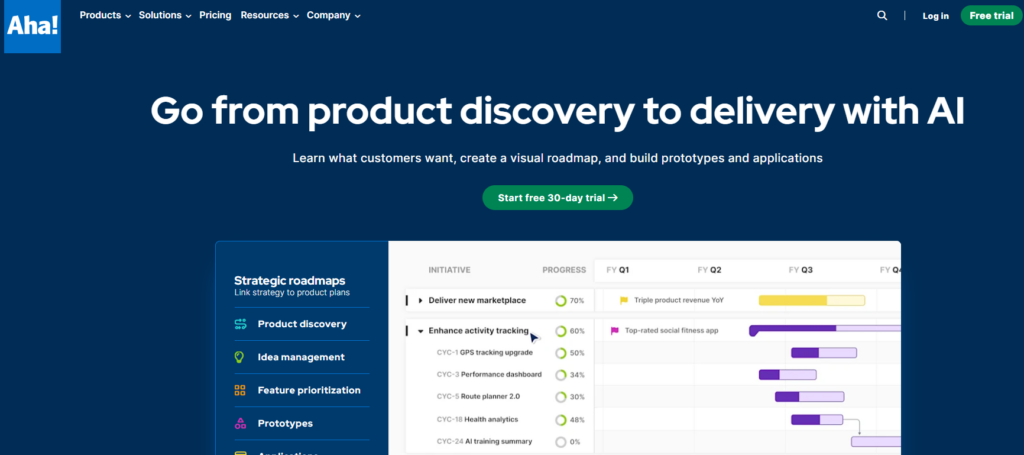Click the 0% progress ring for AI training summary
Screen dimensions: 1024x455
coord(560,442)
